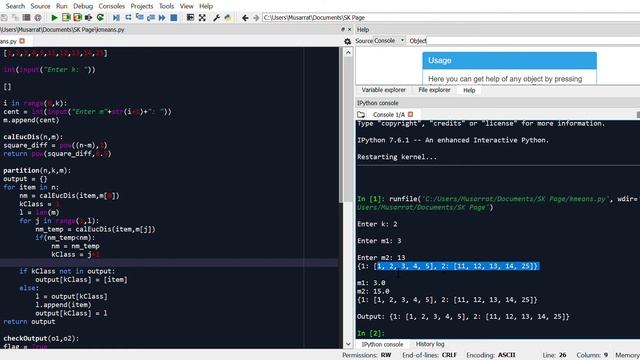Click the Line: 26 status entry
The height and width of the screenshot is (360, 640).
[554, 355]
